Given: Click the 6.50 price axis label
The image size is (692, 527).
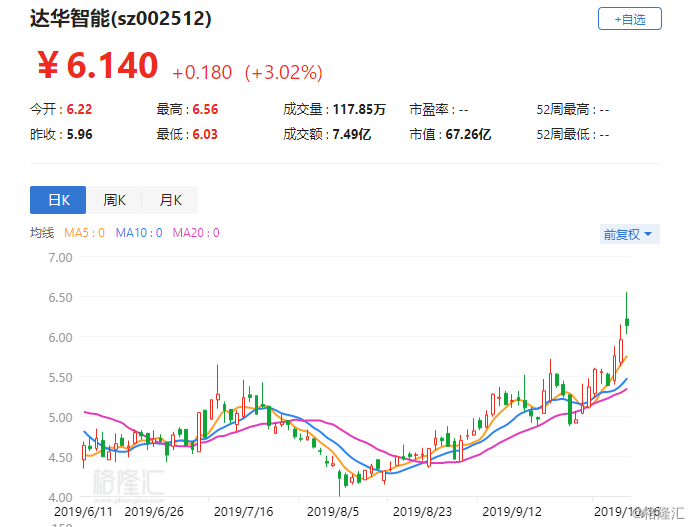Looking at the screenshot, I should [60, 297].
